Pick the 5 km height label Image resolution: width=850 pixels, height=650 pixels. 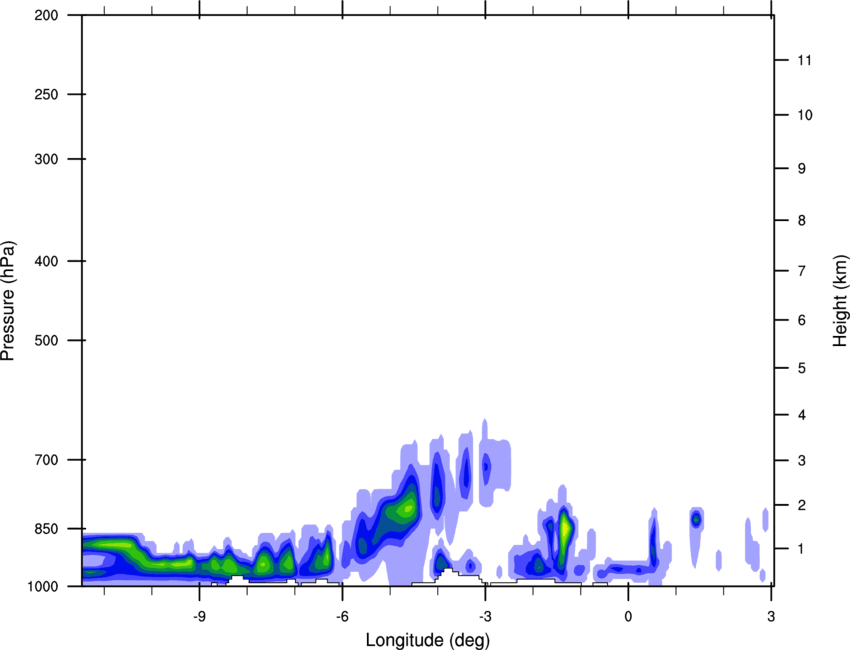pyautogui.click(x=802, y=368)
